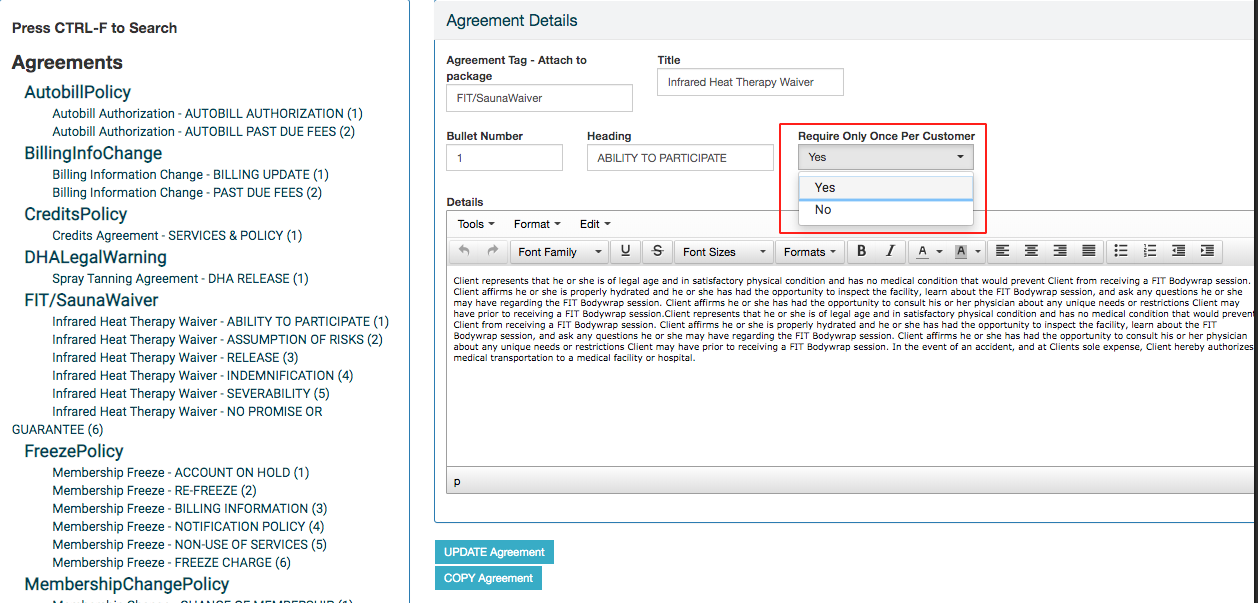The image size is (1258, 603).
Task: Open Membership Freeze - BILLING INFORMATION (3)
Action: coord(189,509)
